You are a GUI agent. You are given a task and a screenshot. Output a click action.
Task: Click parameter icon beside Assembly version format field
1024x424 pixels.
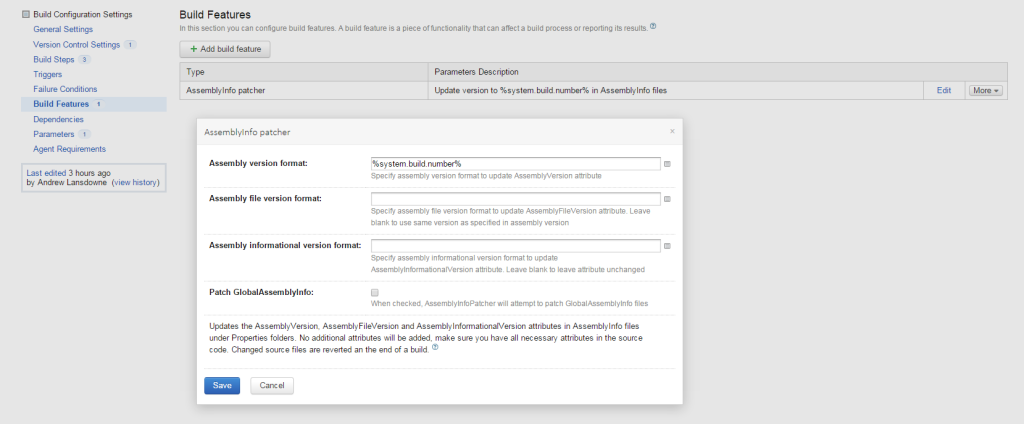pos(668,164)
